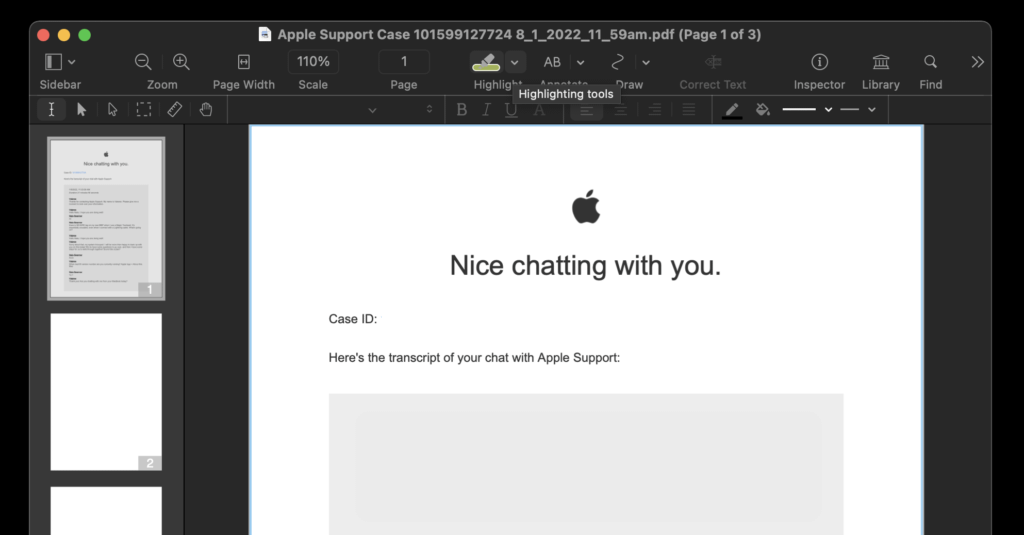Screen dimensions: 1024x535
Task: Open the Sidebar options chevron
Action: pyautogui.click(x=72, y=62)
